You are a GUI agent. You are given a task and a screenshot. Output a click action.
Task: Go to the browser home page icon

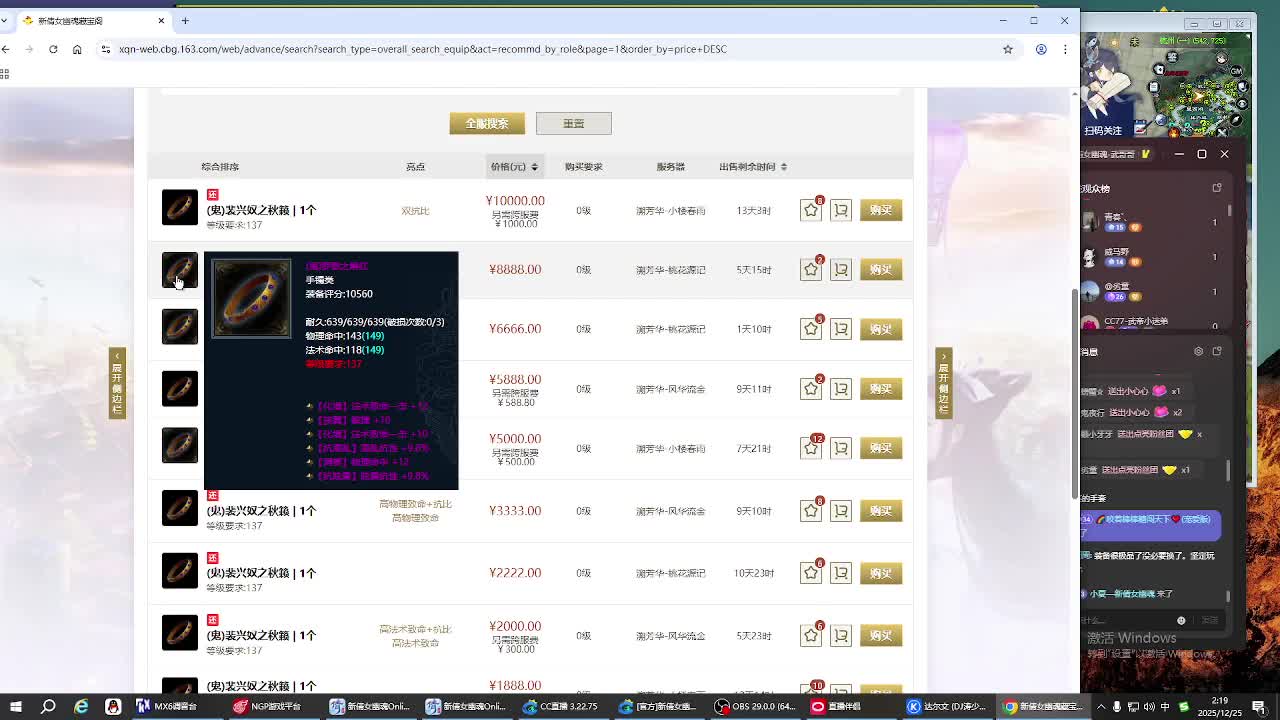(77, 49)
